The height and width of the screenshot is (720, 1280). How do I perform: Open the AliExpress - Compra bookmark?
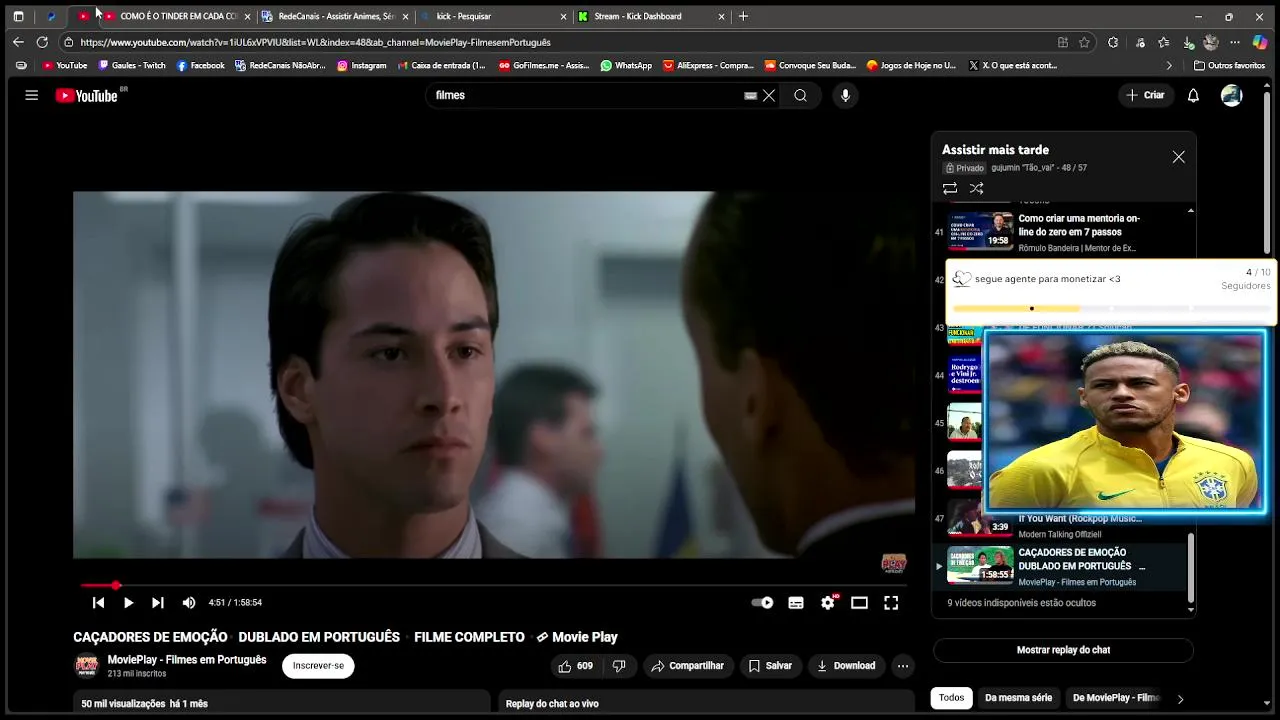[x=708, y=66]
